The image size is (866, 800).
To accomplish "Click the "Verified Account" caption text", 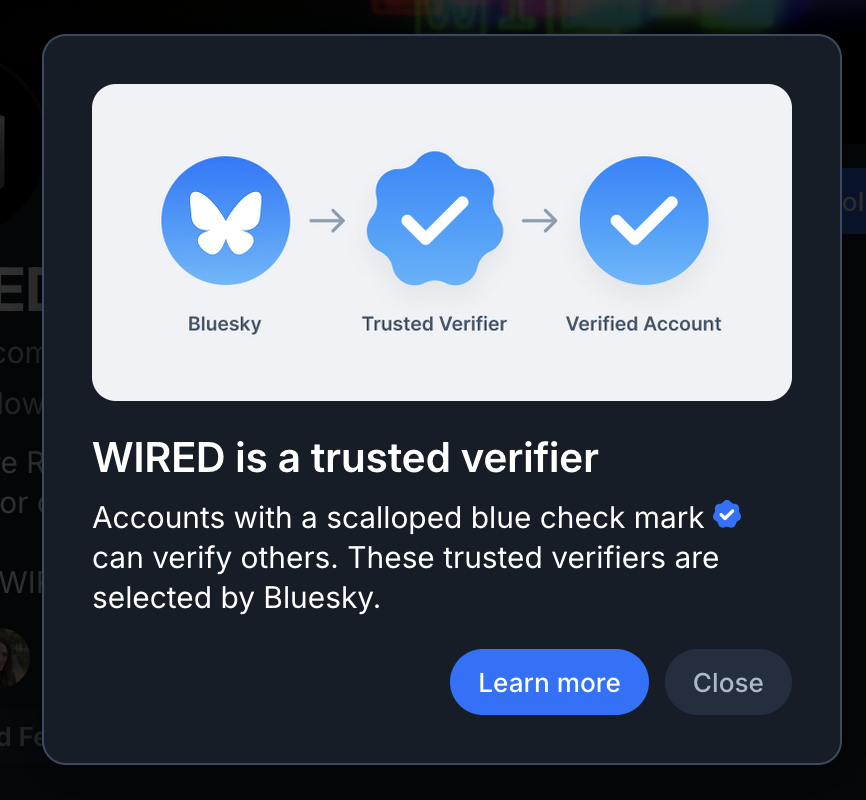I will 643,324.
